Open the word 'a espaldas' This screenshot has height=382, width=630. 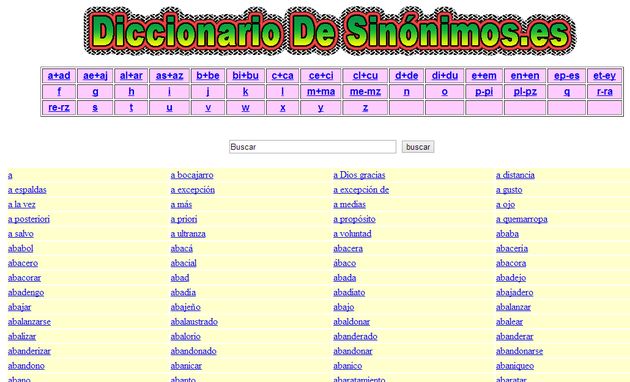tap(27, 190)
